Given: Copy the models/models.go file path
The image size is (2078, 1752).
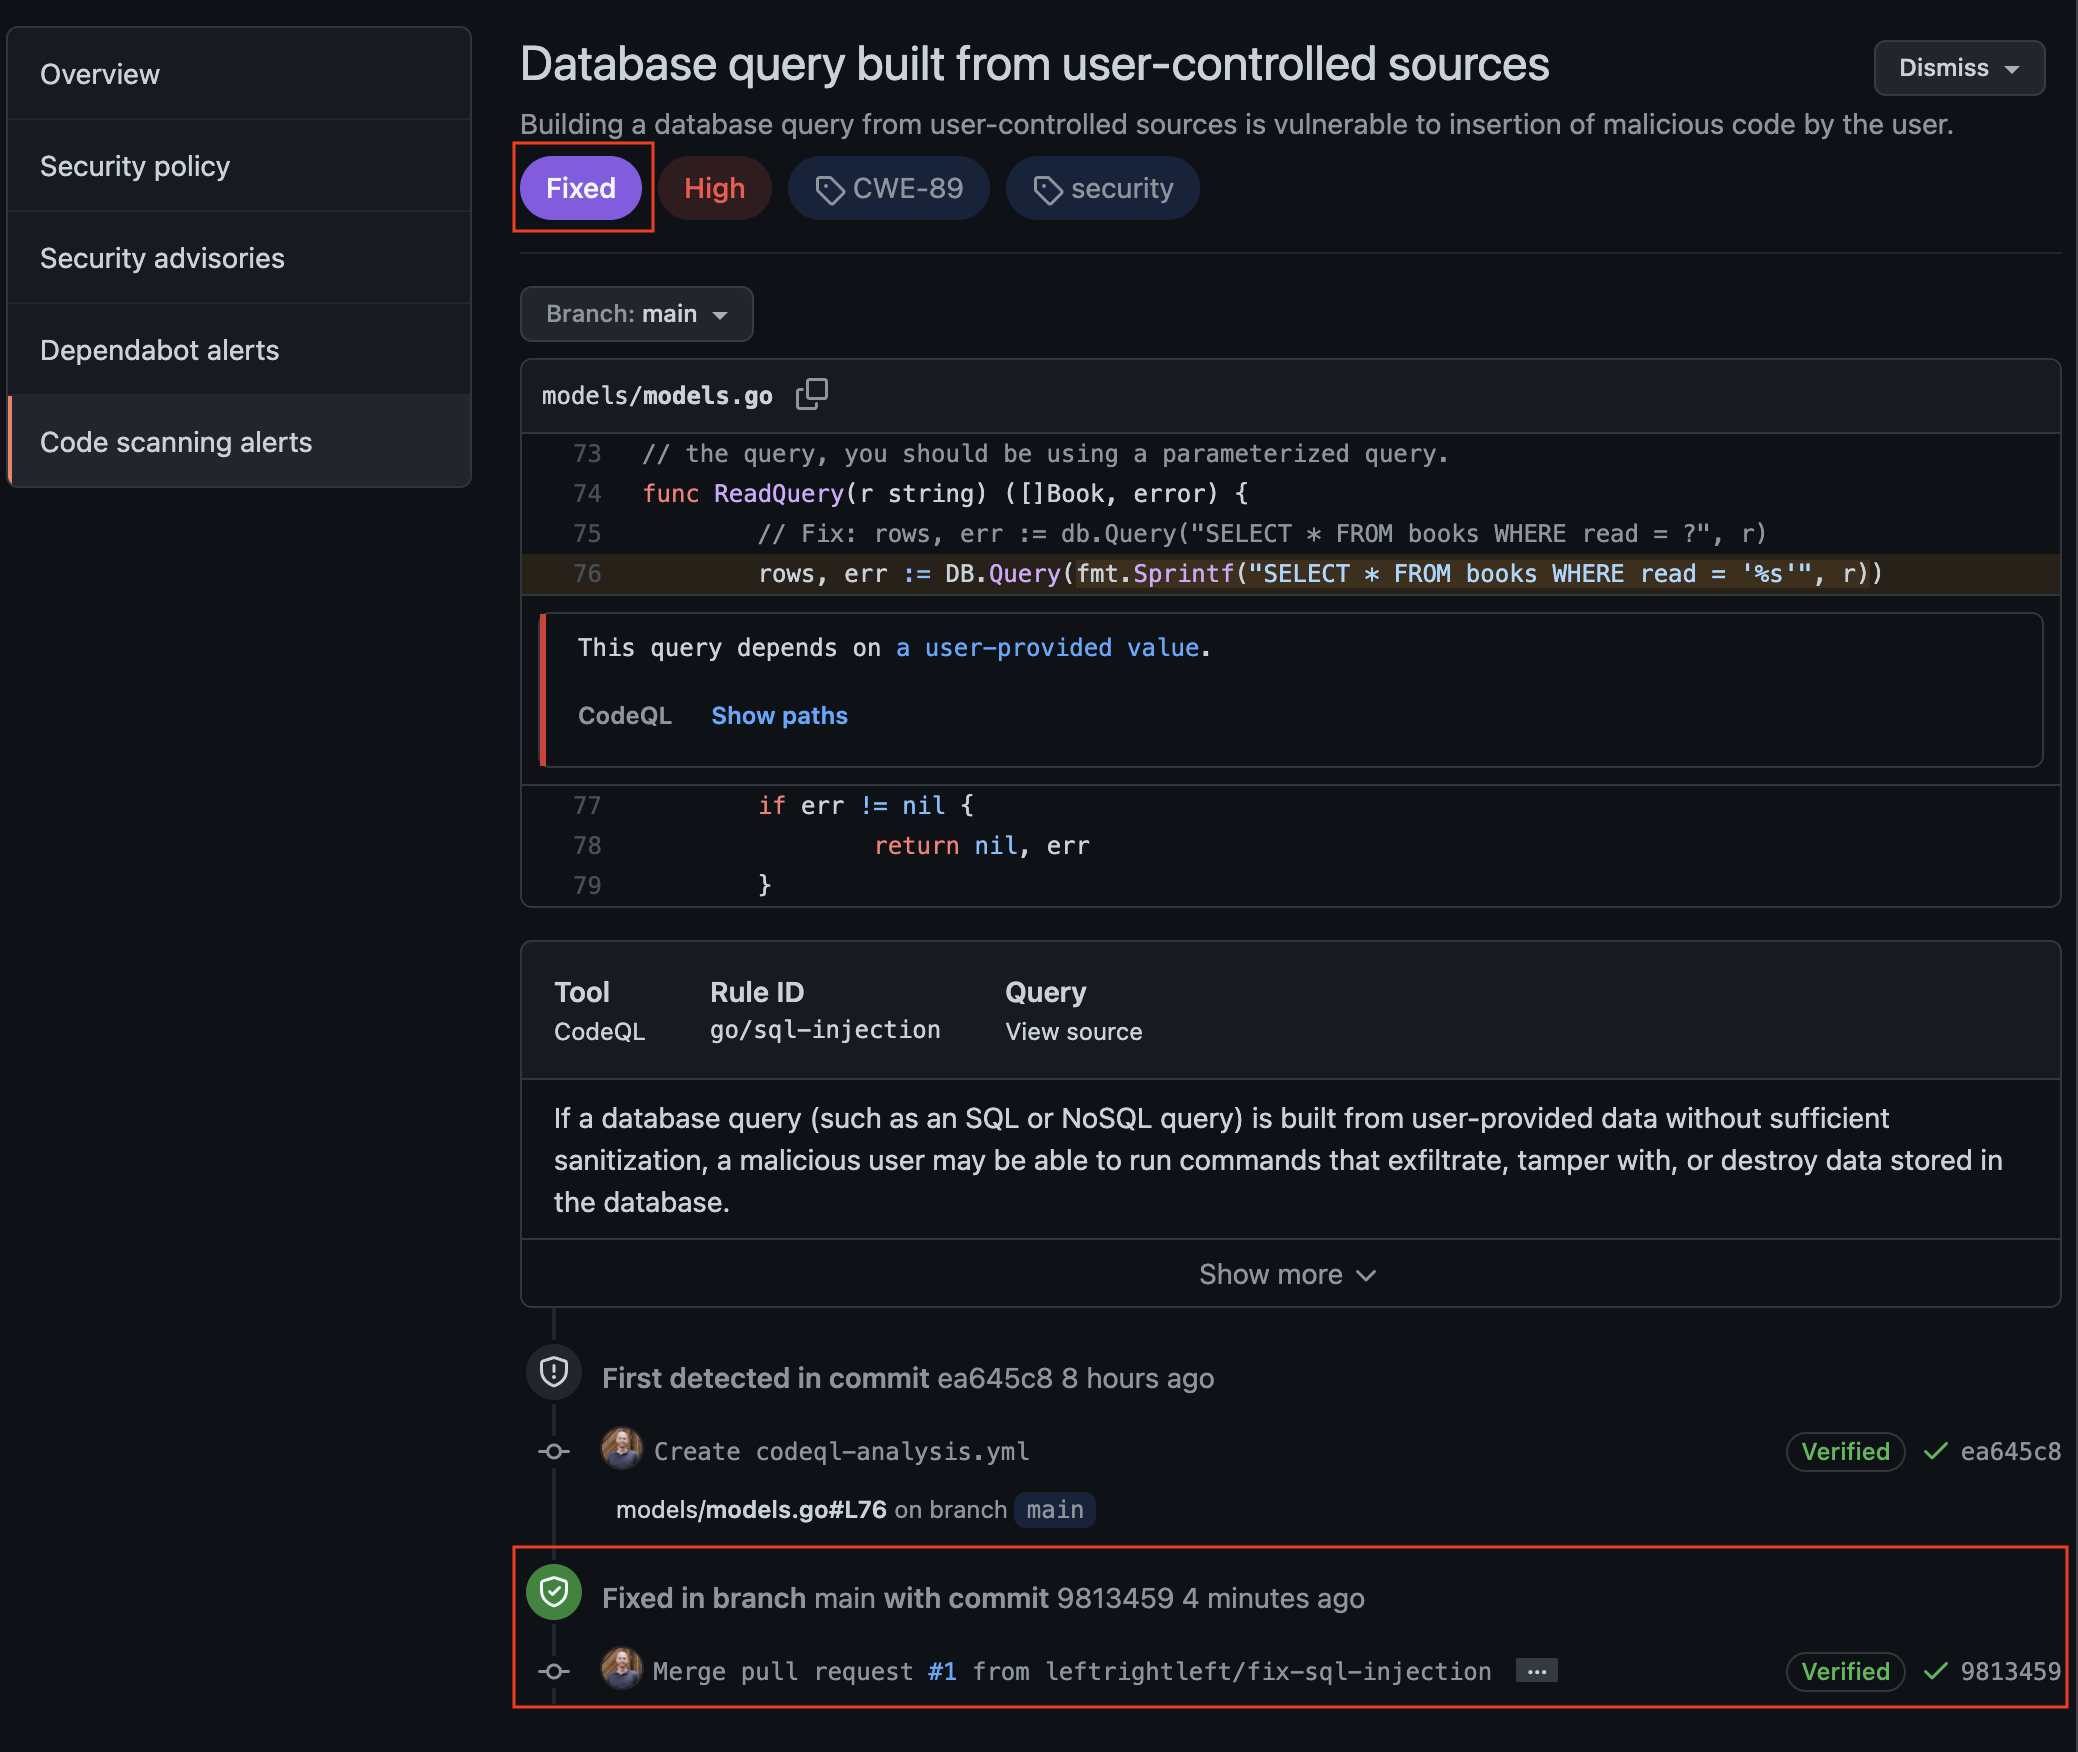Looking at the screenshot, I should click(x=811, y=394).
